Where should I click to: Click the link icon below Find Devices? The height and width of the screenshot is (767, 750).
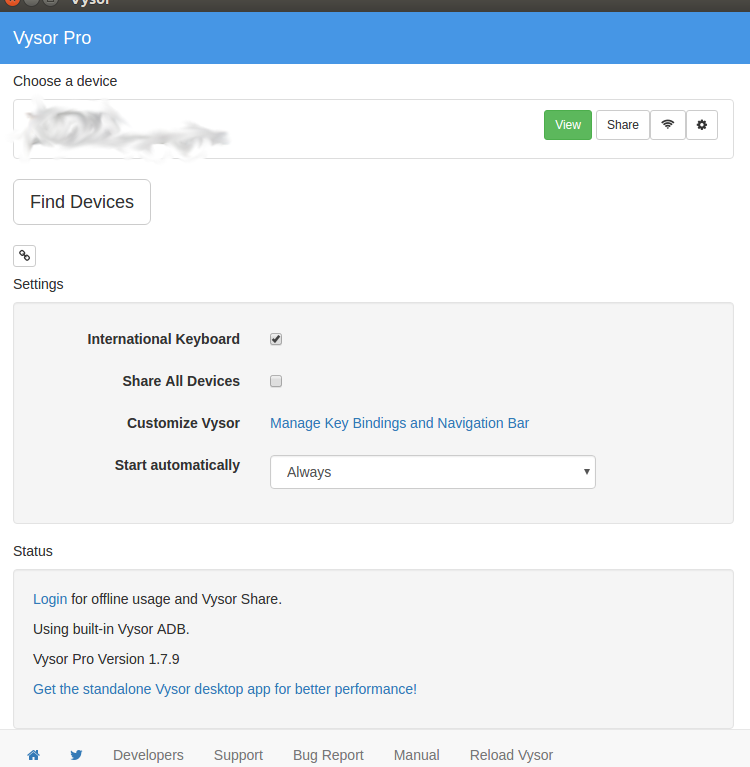[24, 256]
